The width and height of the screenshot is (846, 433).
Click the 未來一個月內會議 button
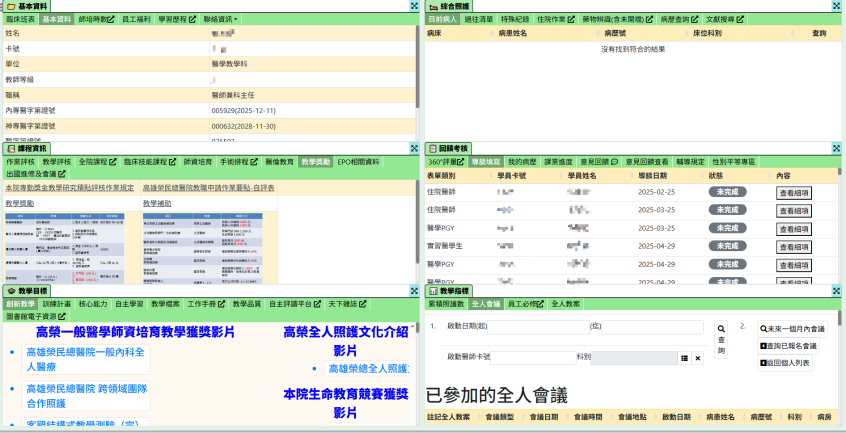[x=792, y=328]
